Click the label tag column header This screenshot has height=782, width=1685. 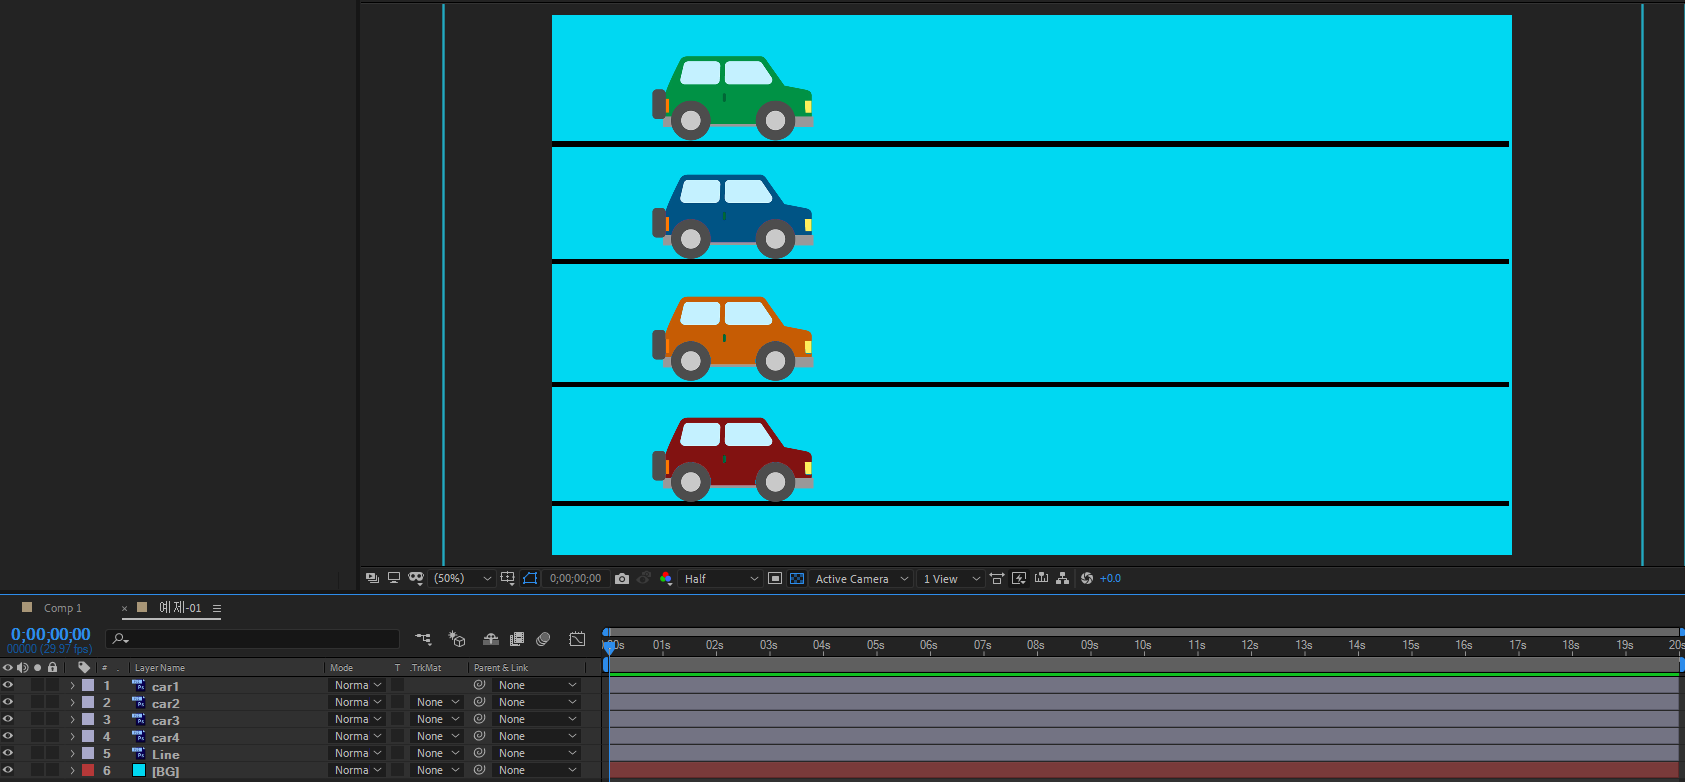coord(84,667)
